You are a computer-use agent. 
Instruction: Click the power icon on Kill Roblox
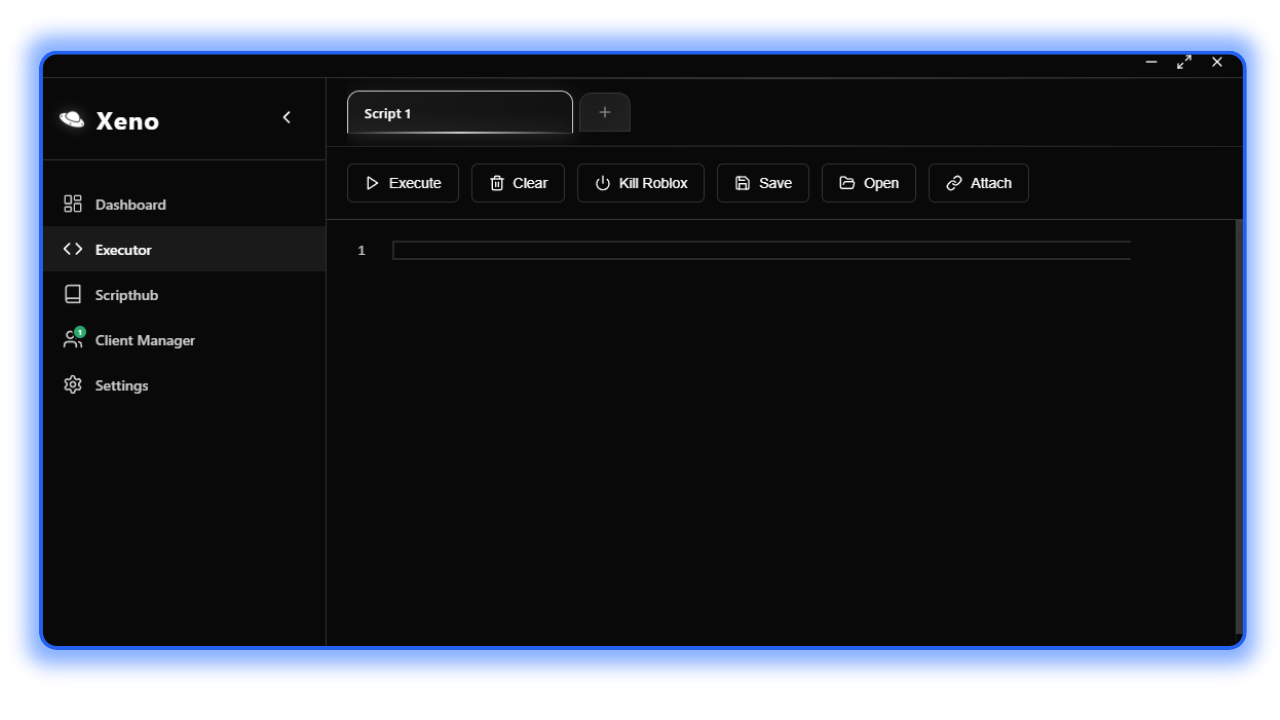tap(603, 183)
